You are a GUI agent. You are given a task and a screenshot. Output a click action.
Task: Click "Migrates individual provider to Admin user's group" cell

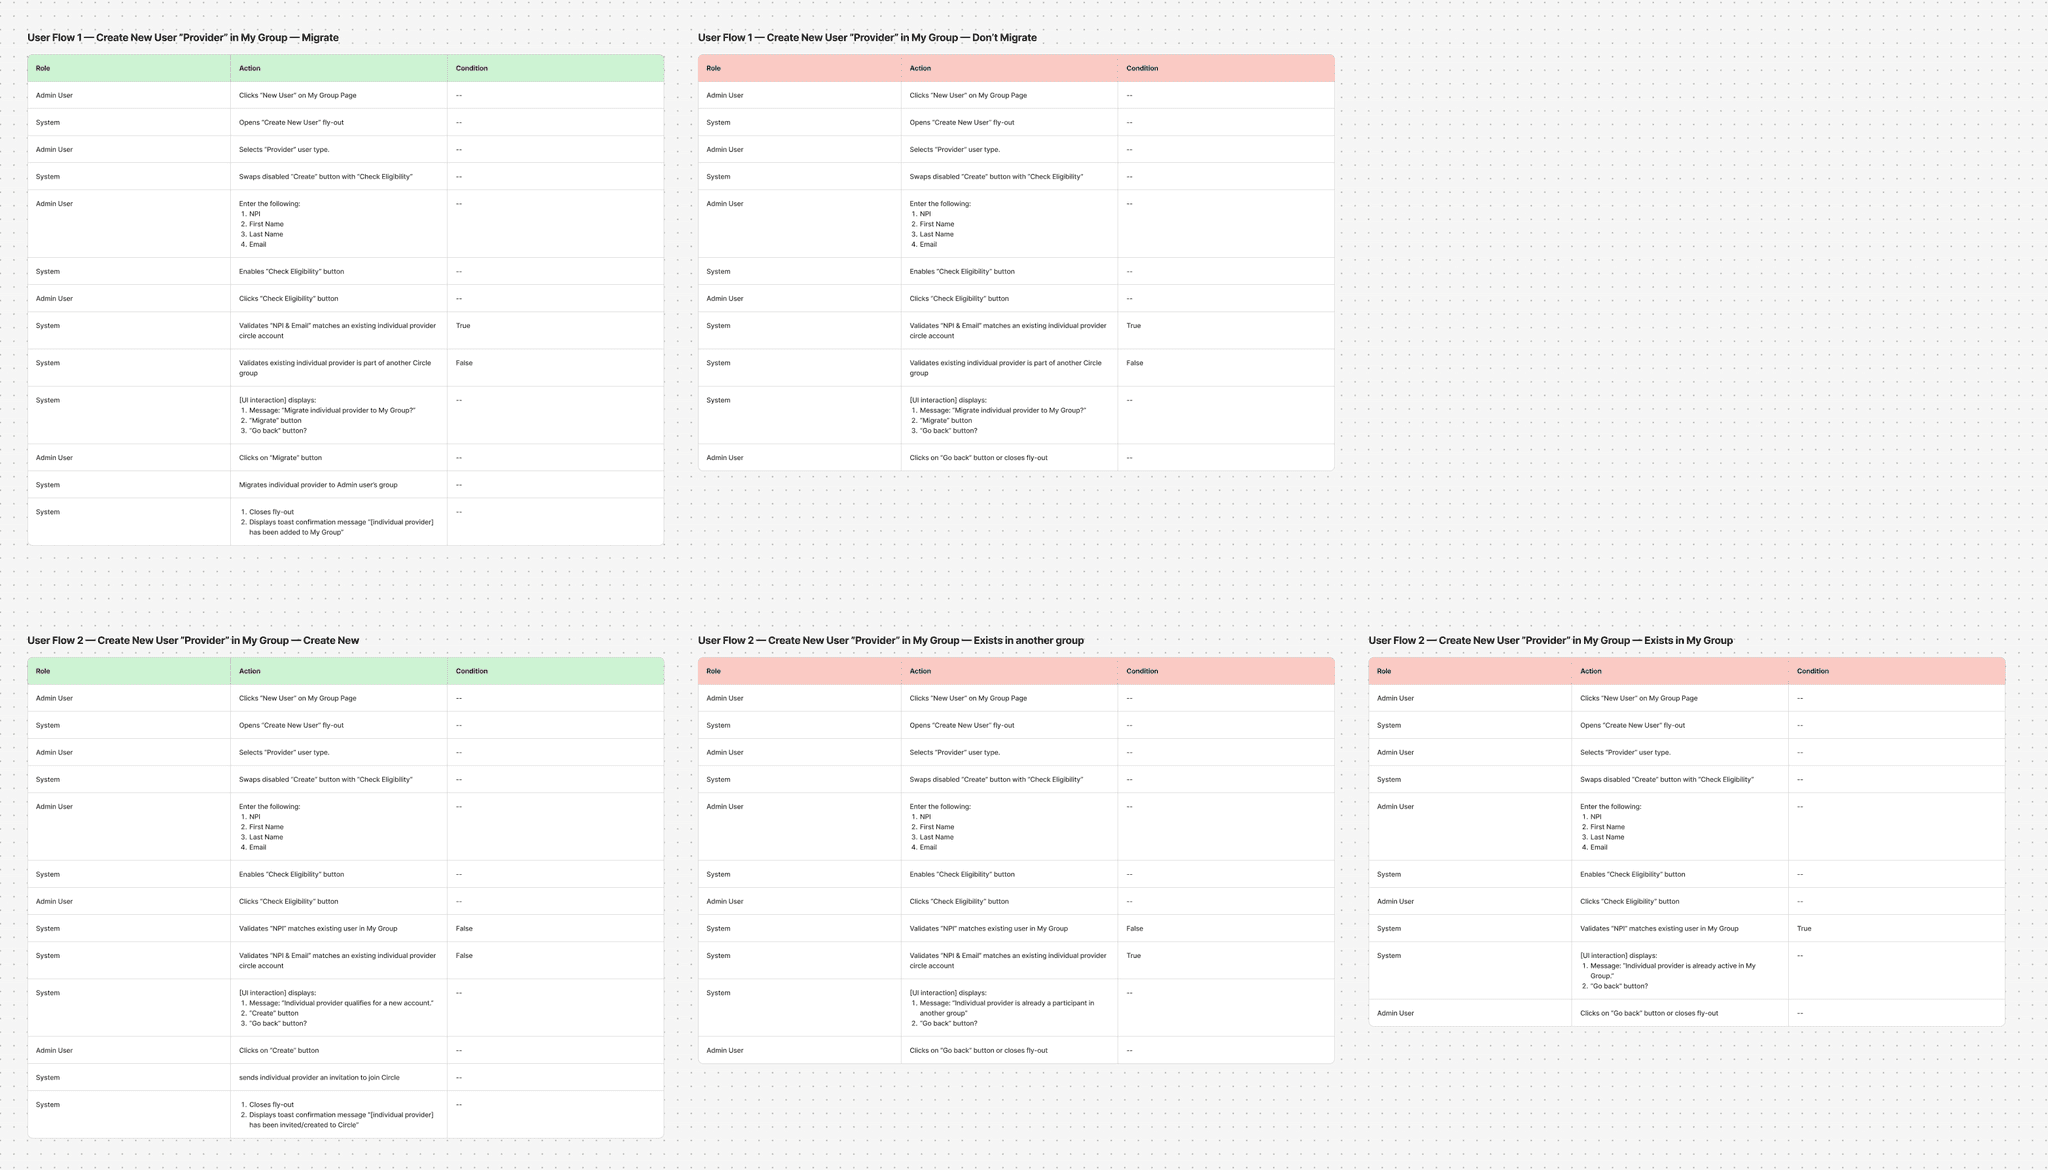pos(318,485)
